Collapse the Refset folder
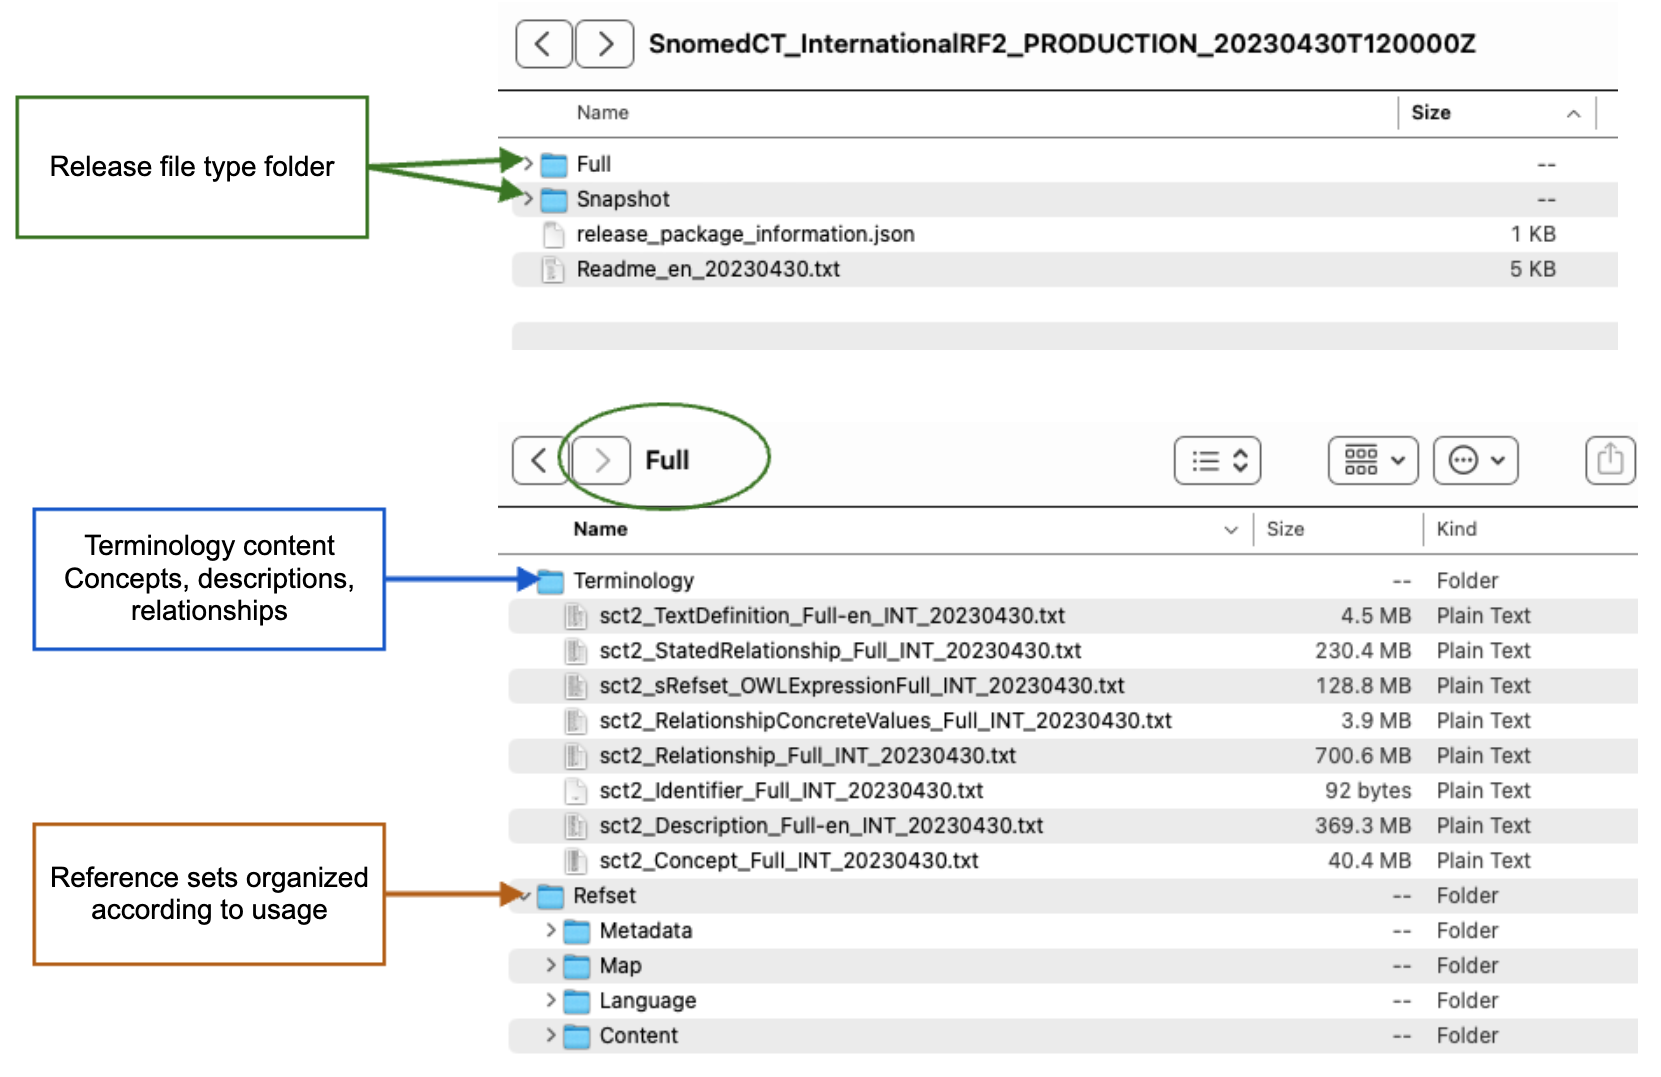The image size is (1661, 1077). point(526,896)
